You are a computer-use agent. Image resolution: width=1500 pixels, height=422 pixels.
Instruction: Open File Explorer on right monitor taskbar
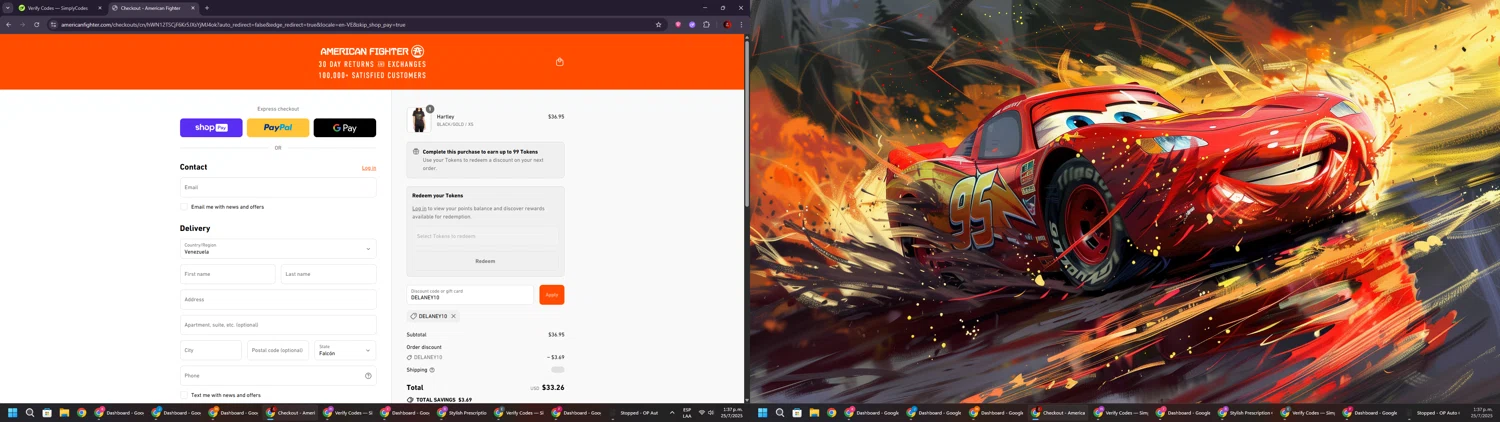[x=814, y=413]
